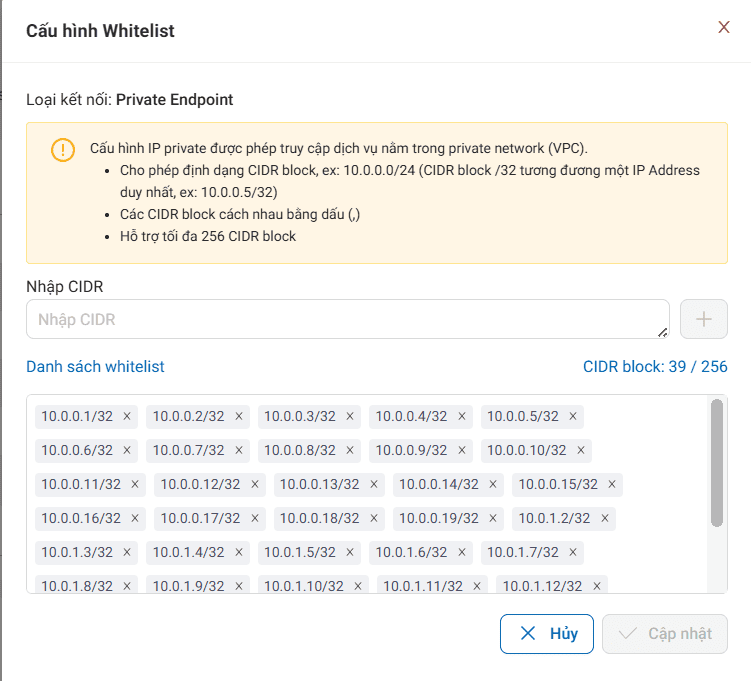Remove the 10.0.0.1/32 whitelist tag

point(127,416)
